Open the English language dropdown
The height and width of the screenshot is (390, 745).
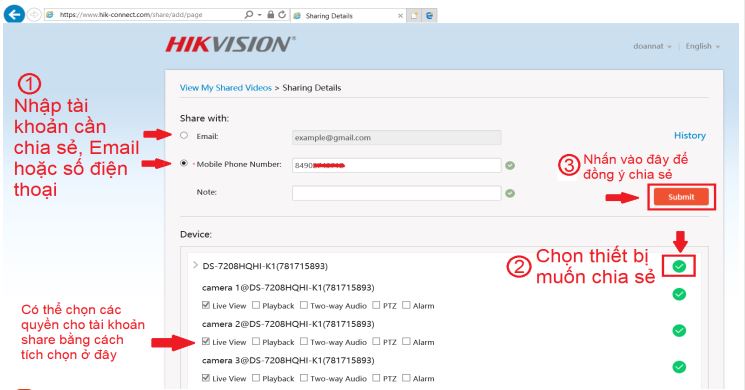702,46
